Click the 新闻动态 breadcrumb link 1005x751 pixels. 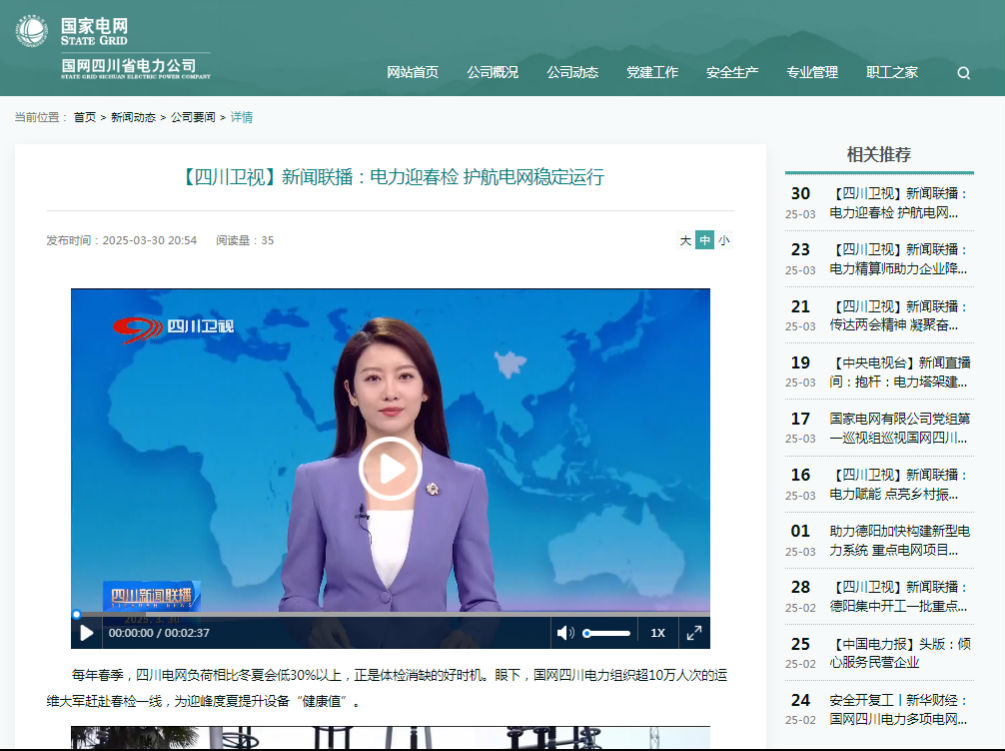coord(133,117)
